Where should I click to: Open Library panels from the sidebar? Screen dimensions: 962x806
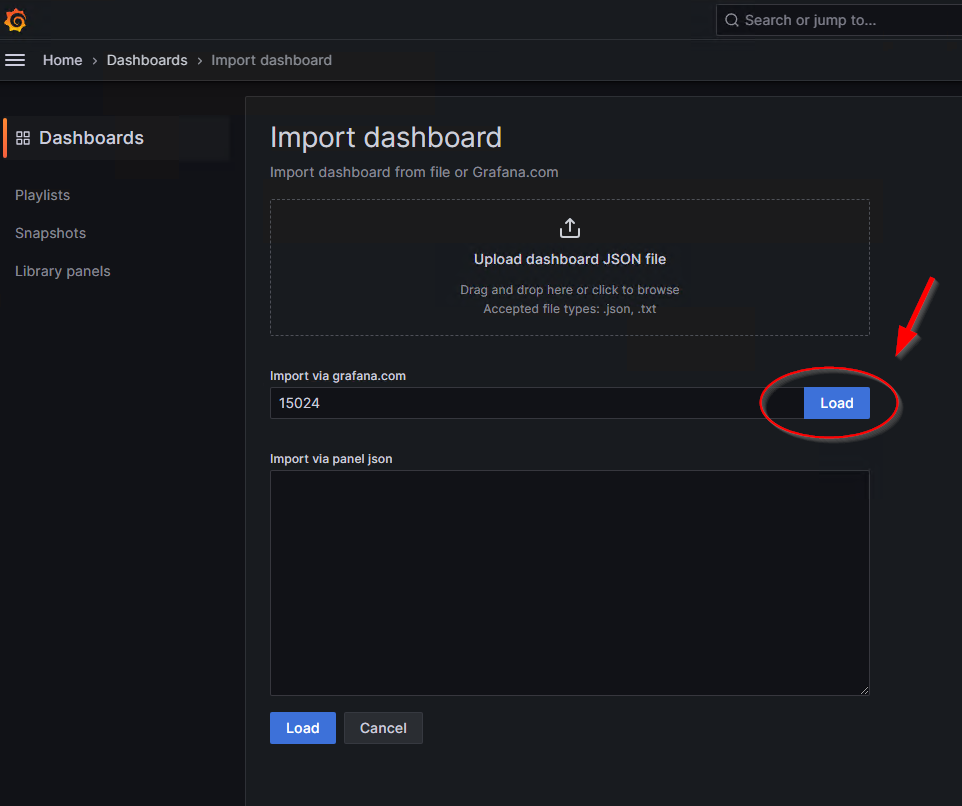pyautogui.click(x=62, y=271)
